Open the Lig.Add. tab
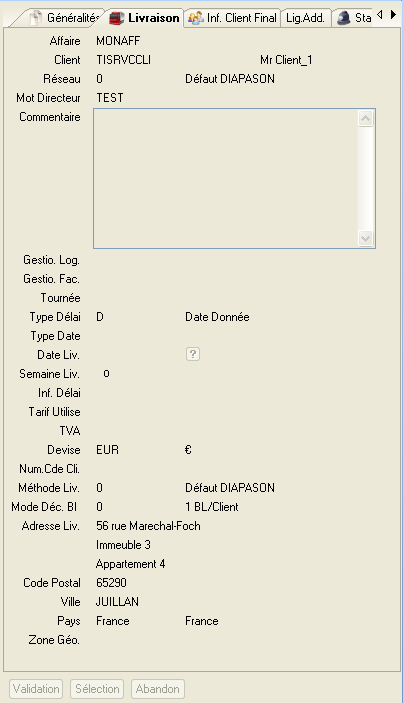403x703 pixels. pos(306,18)
